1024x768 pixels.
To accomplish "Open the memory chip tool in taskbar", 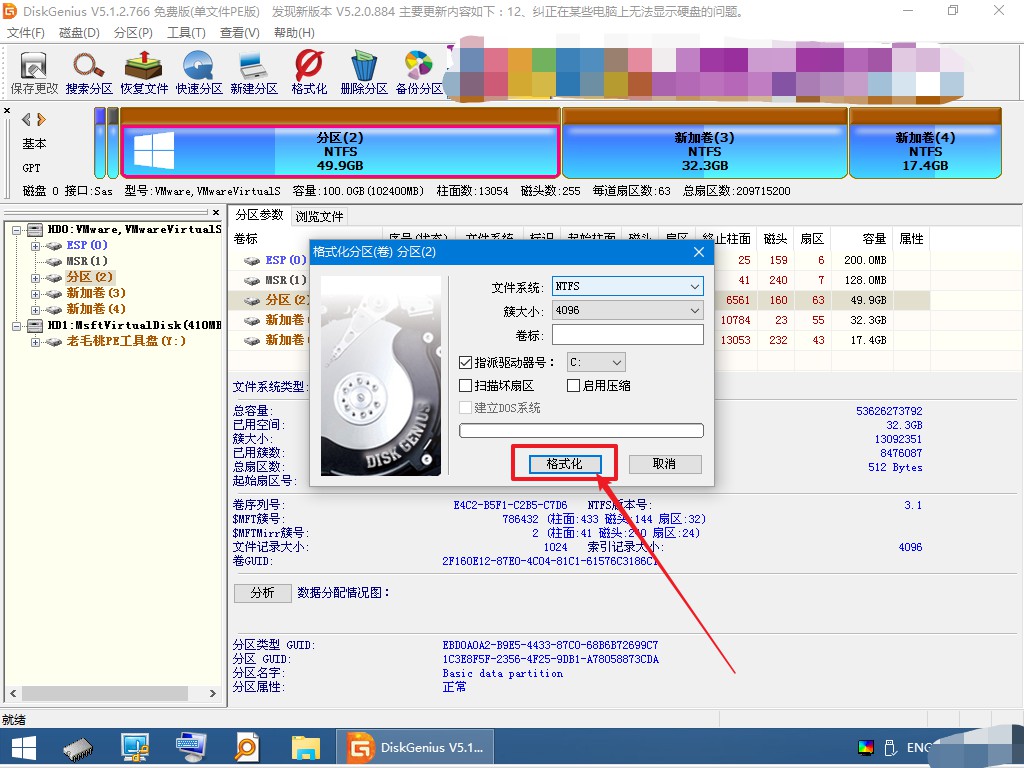I will coord(78,748).
